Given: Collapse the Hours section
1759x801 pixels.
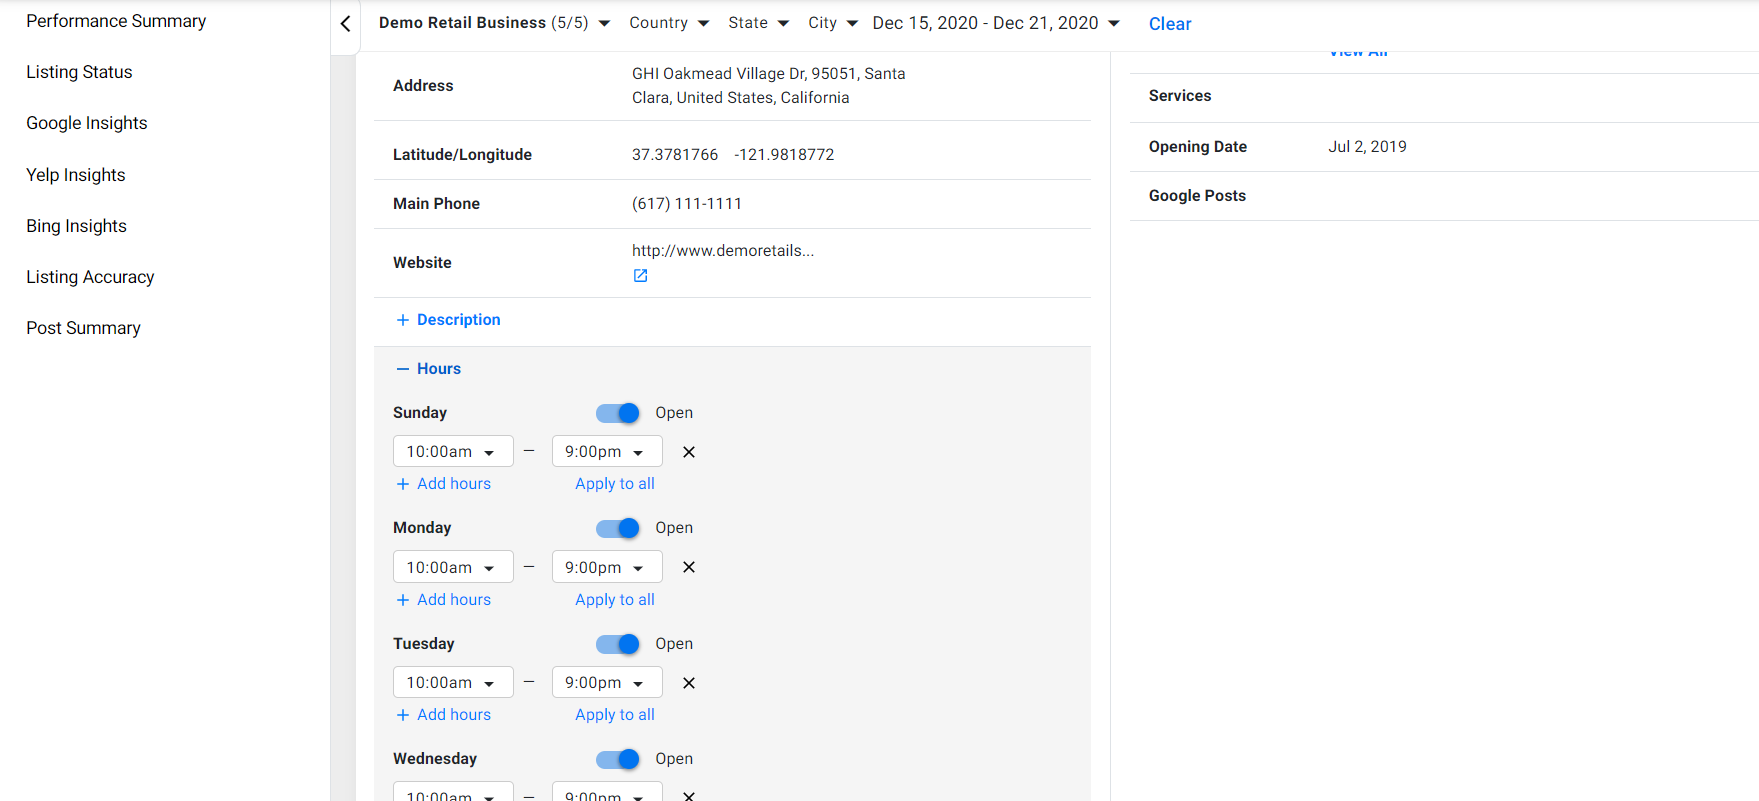Looking at the screenshot, I should [428, 369].
